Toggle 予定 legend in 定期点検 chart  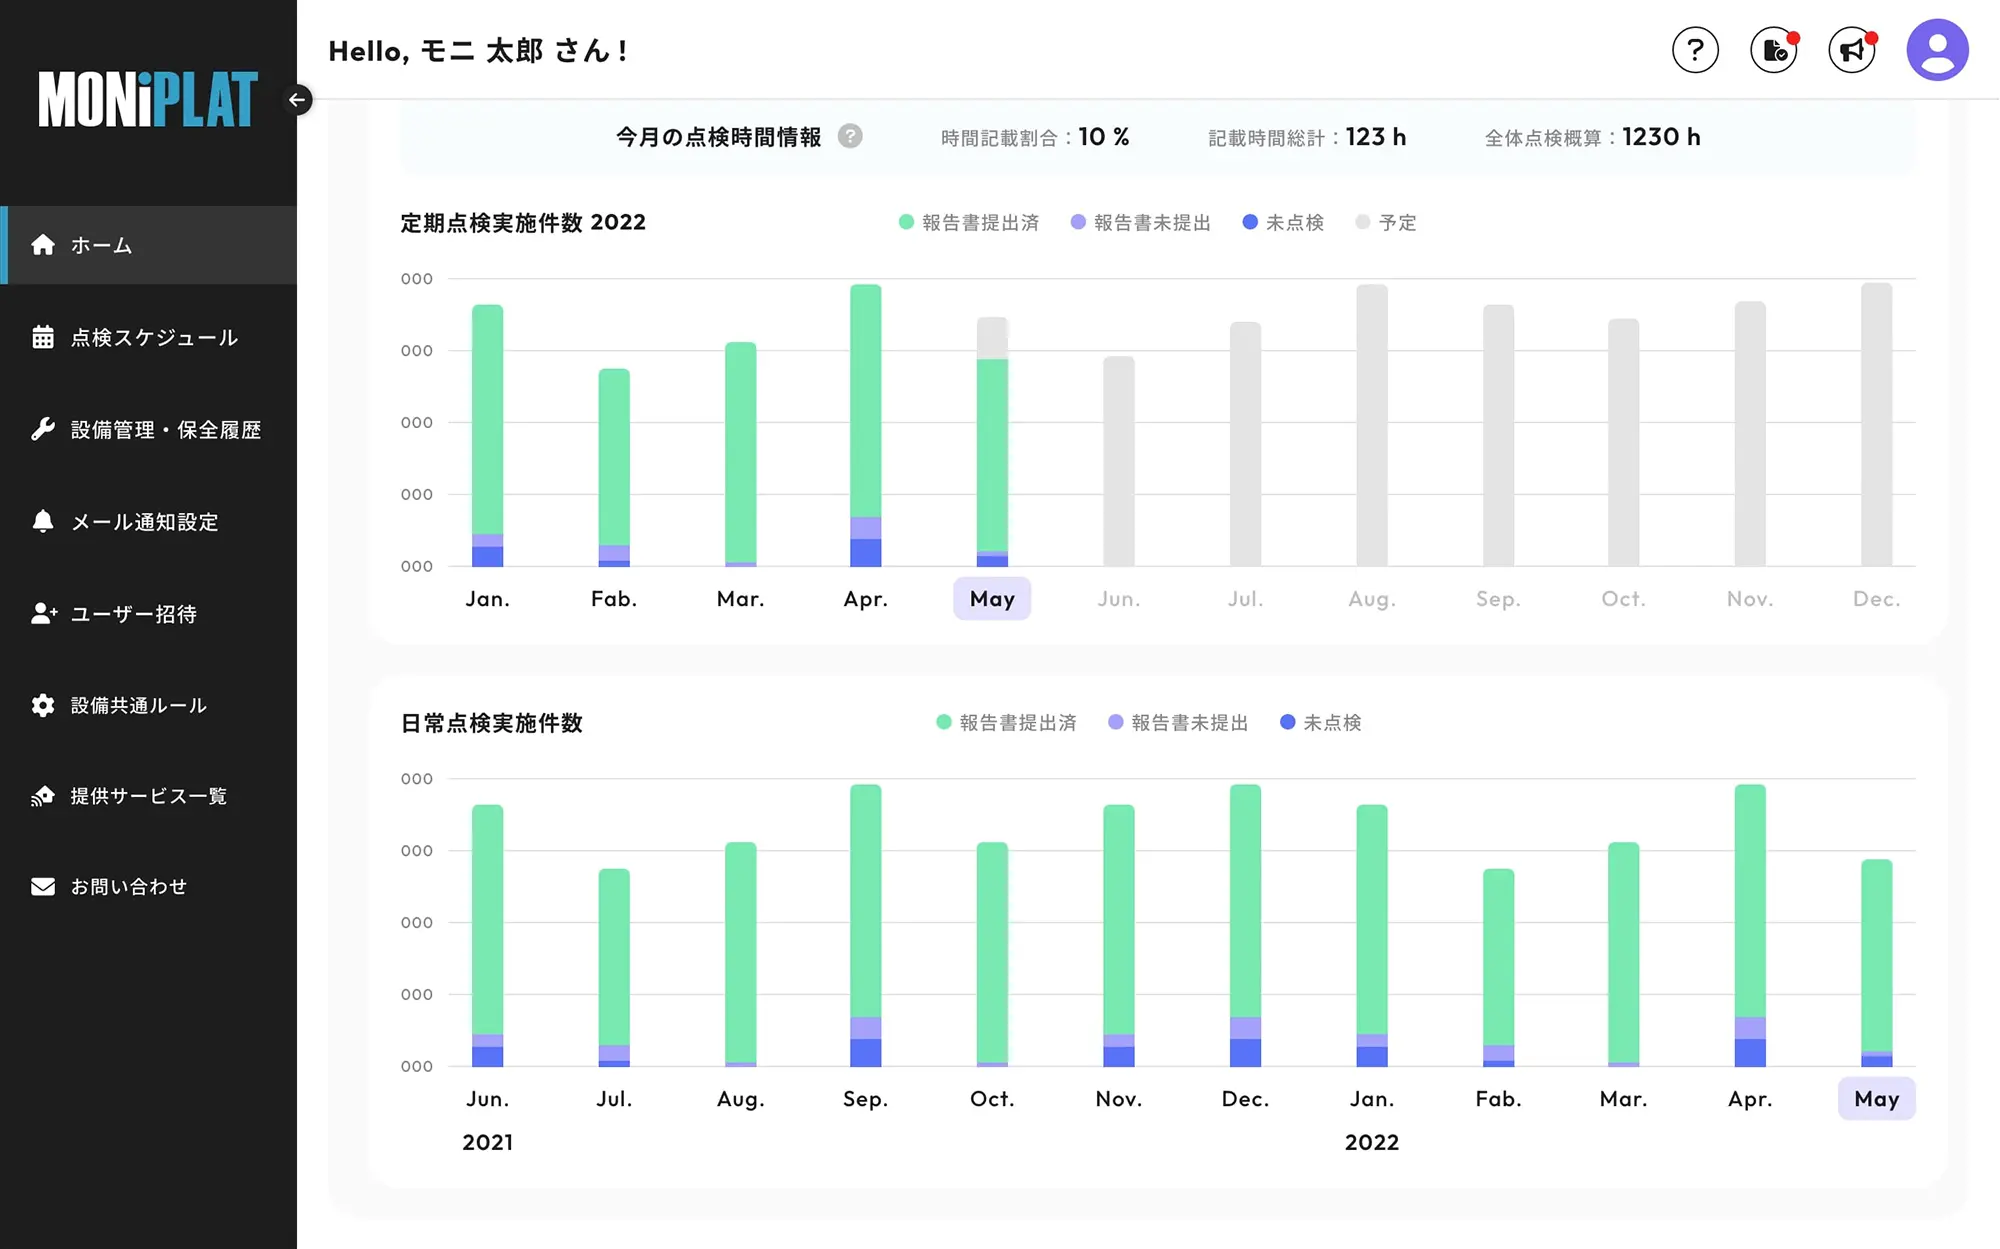1386,222
